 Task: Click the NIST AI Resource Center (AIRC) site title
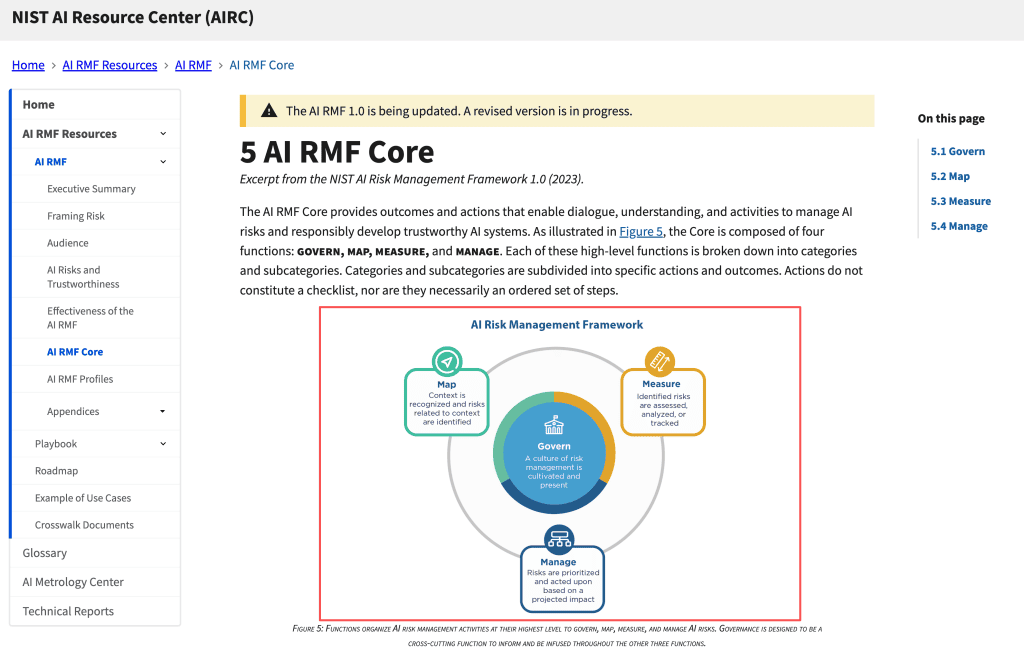(x=133, y=18)
